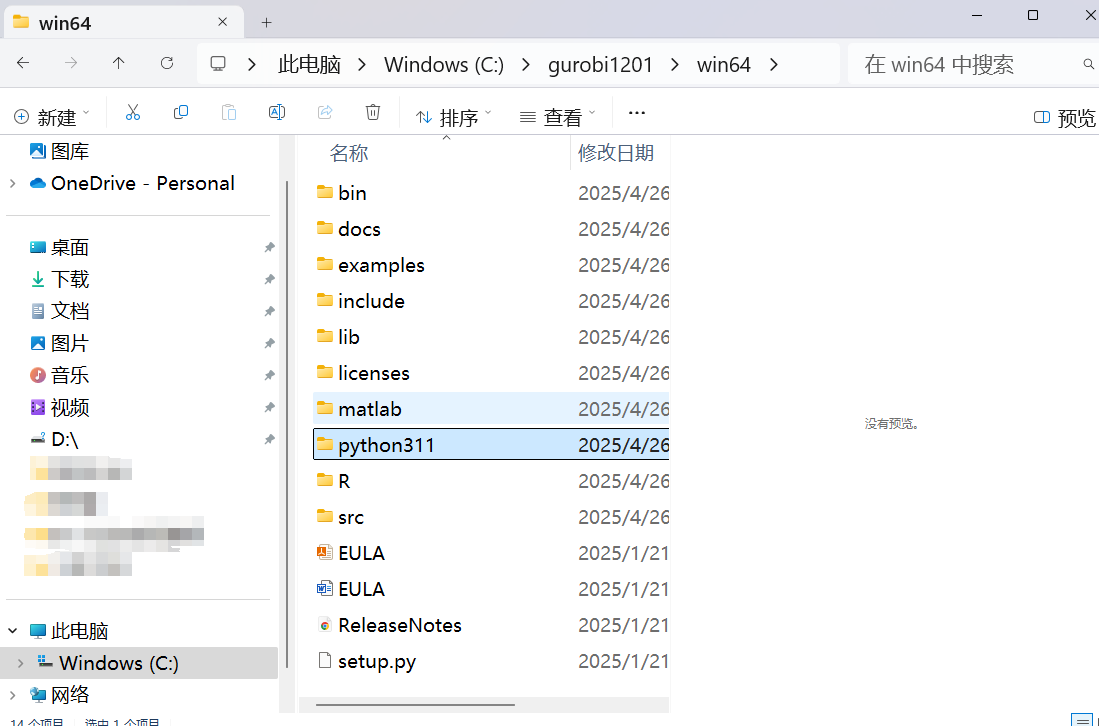Expand Windows (C:) tree node
This screenshot has width=1099, height=726.
(x=21, y=663)
